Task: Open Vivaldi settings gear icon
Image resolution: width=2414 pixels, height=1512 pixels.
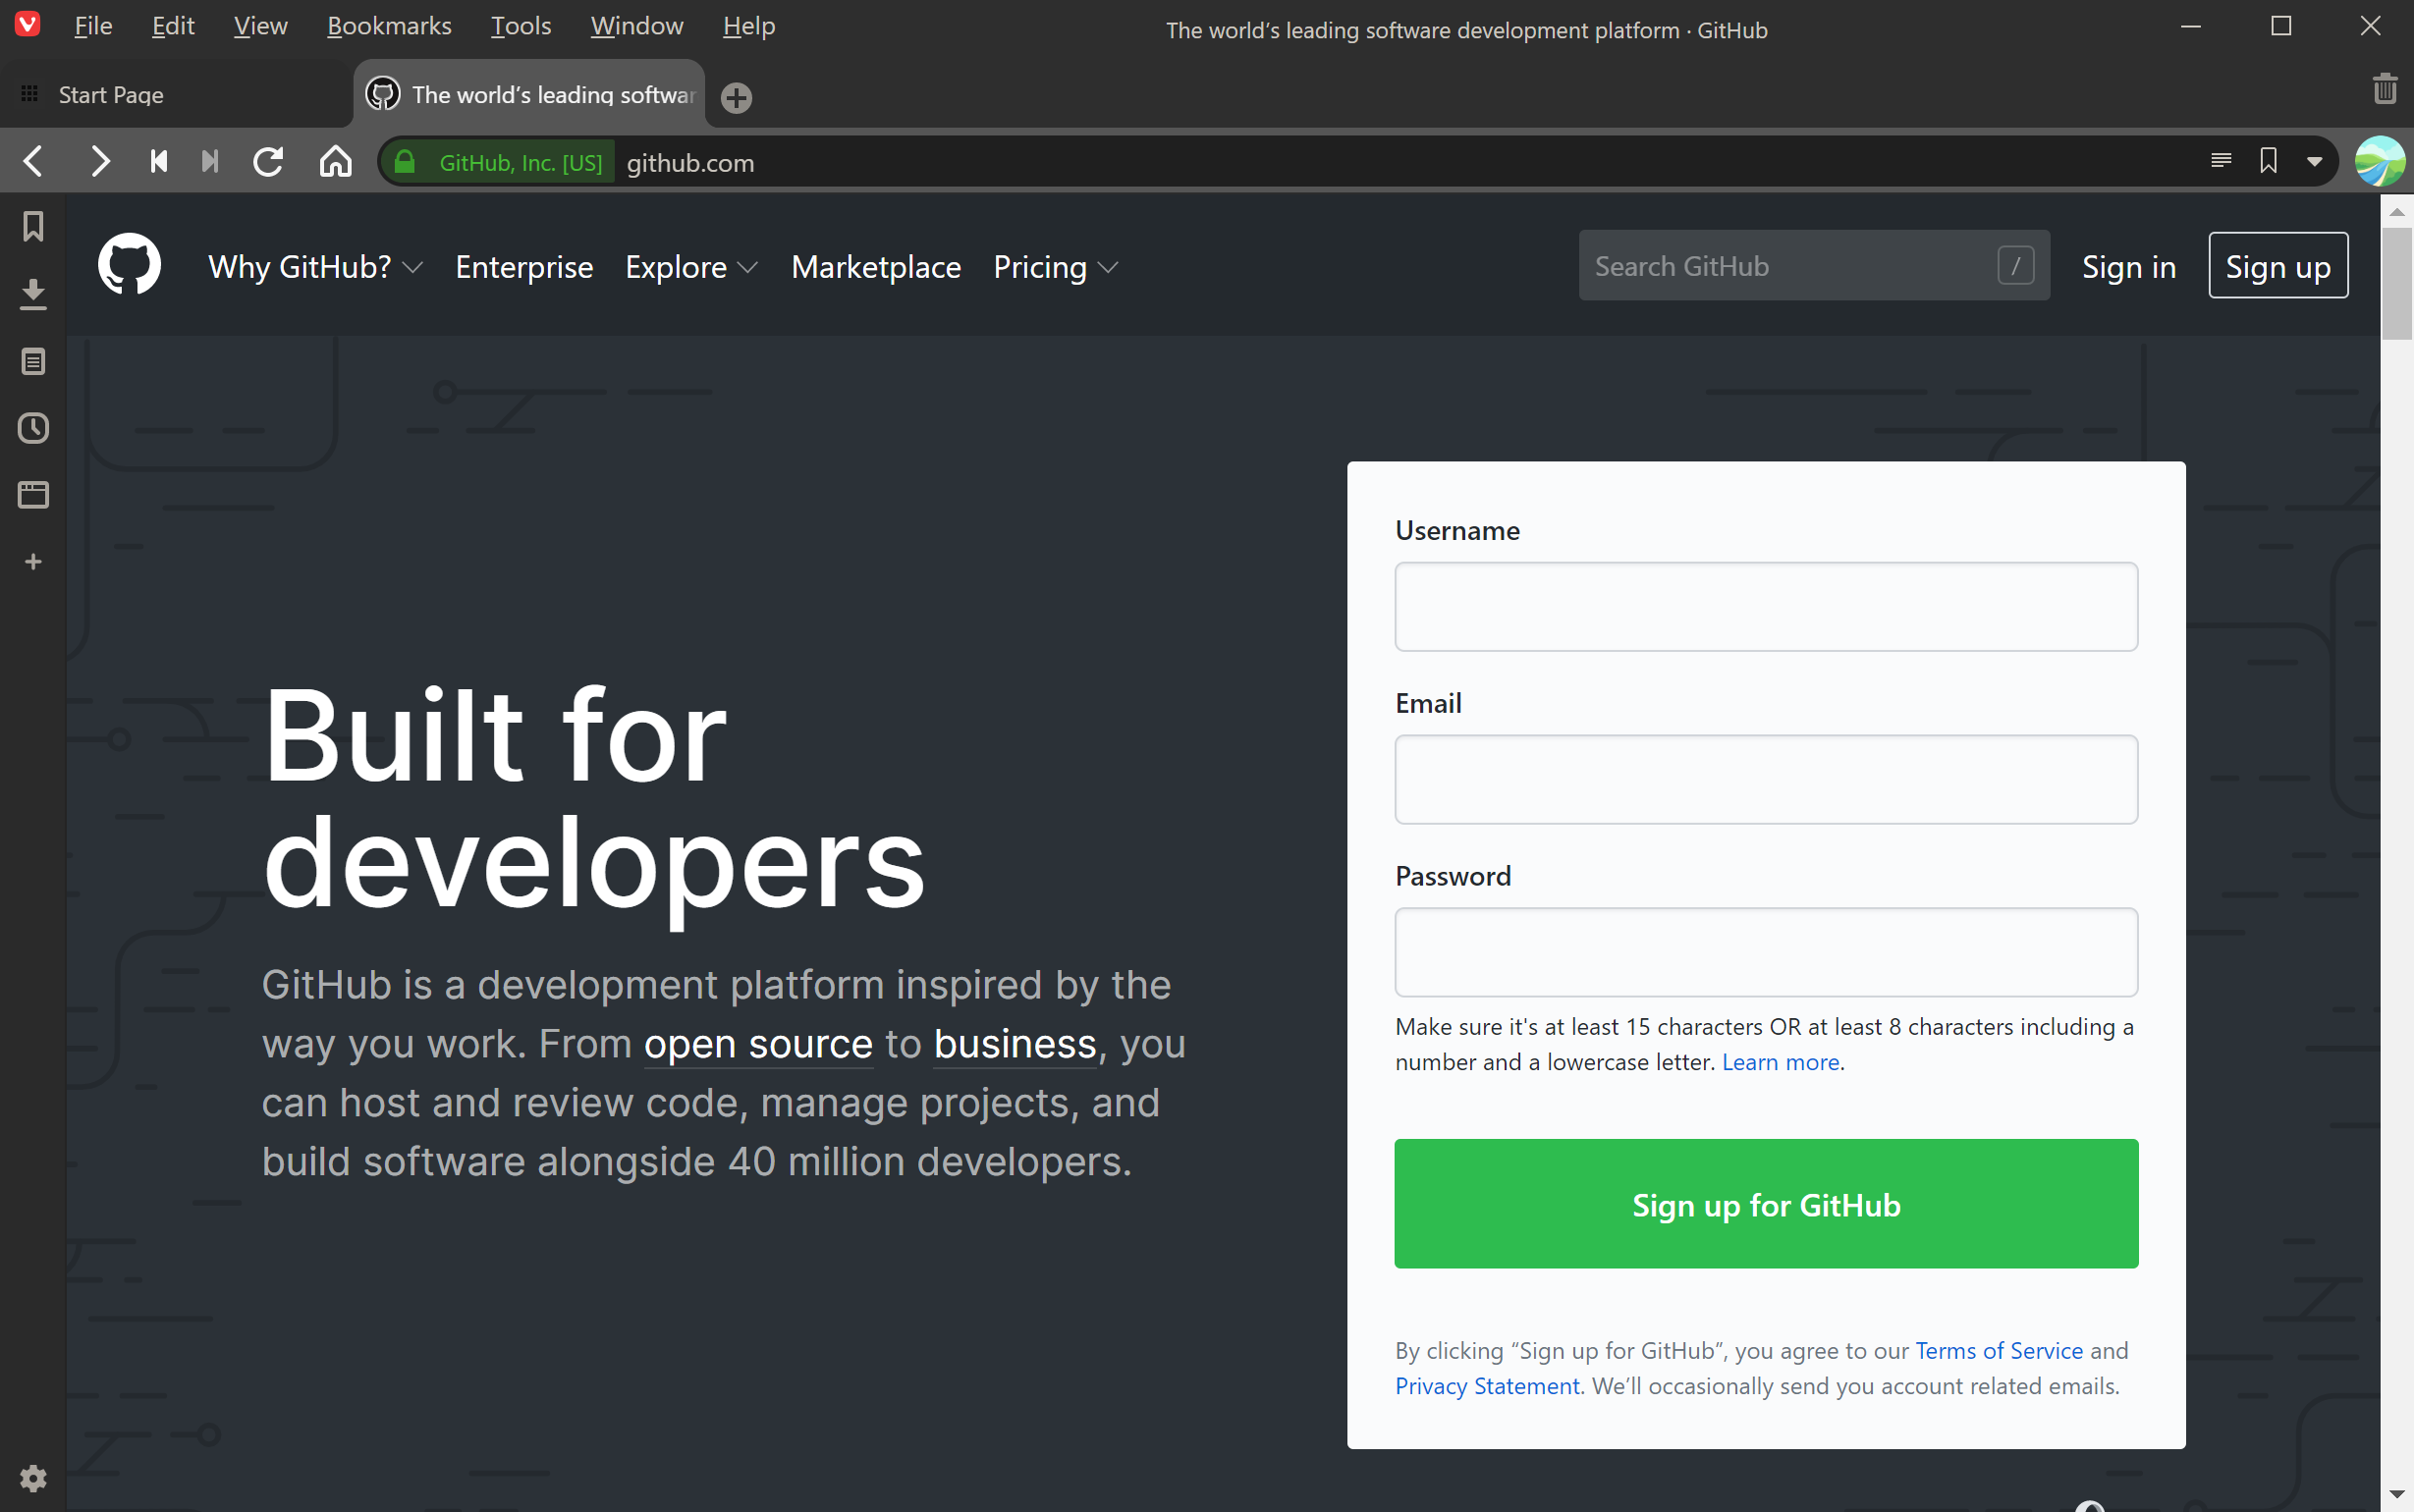Action: 33,1478
